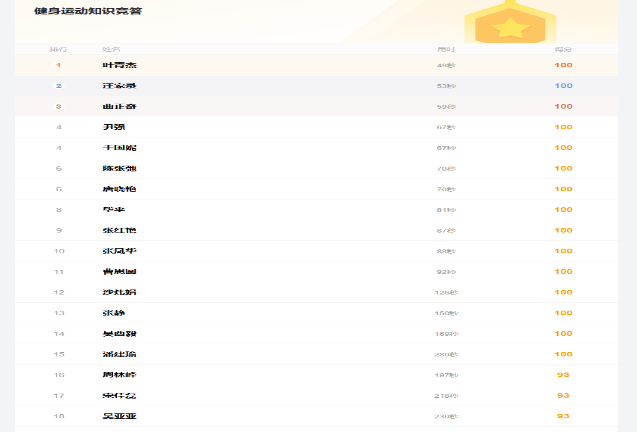
Task: Click the time value in rank 15 row
Action: pyautogui.click(x=446, y=354)
